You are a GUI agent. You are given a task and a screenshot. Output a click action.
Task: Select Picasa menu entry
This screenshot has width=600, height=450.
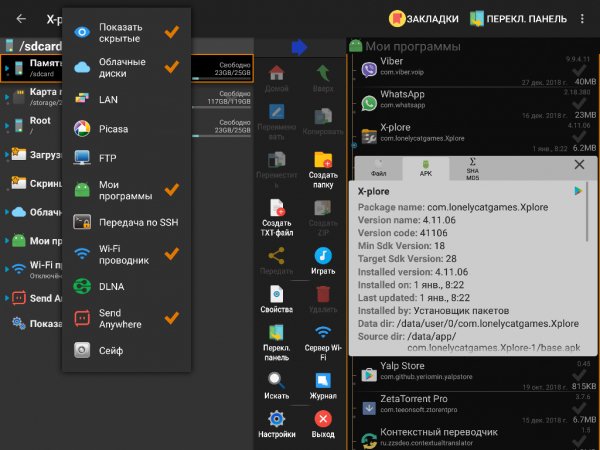click(x=126, y=129)
